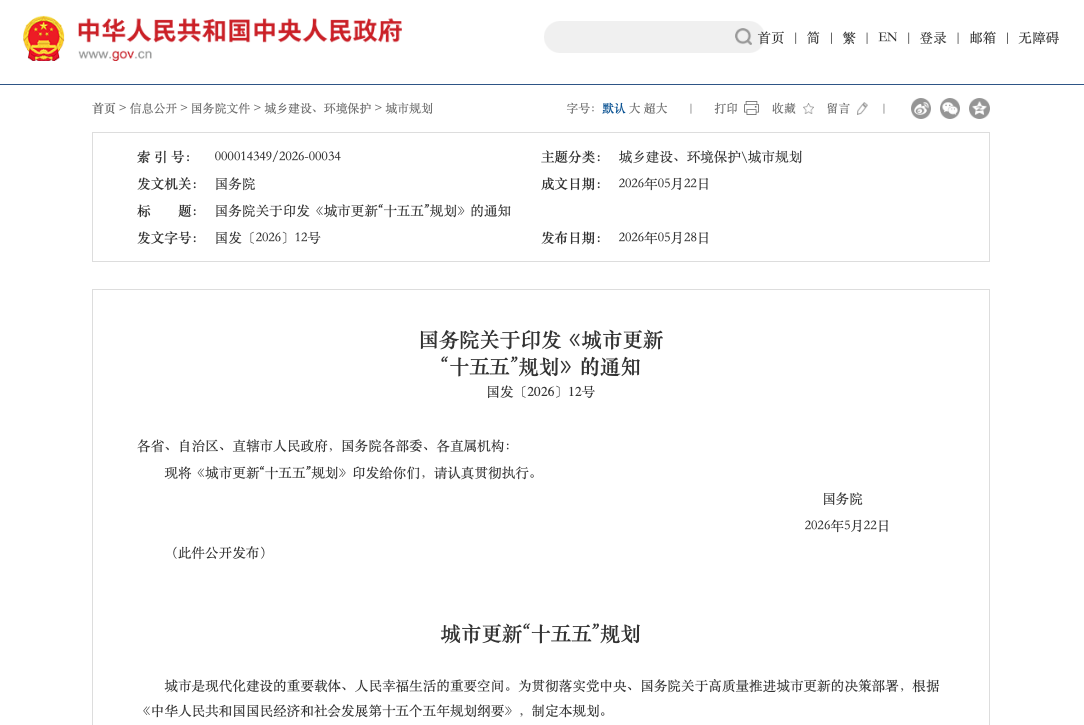Share via Weibo icon
The image size is (1084, 725).
point(921,109)
